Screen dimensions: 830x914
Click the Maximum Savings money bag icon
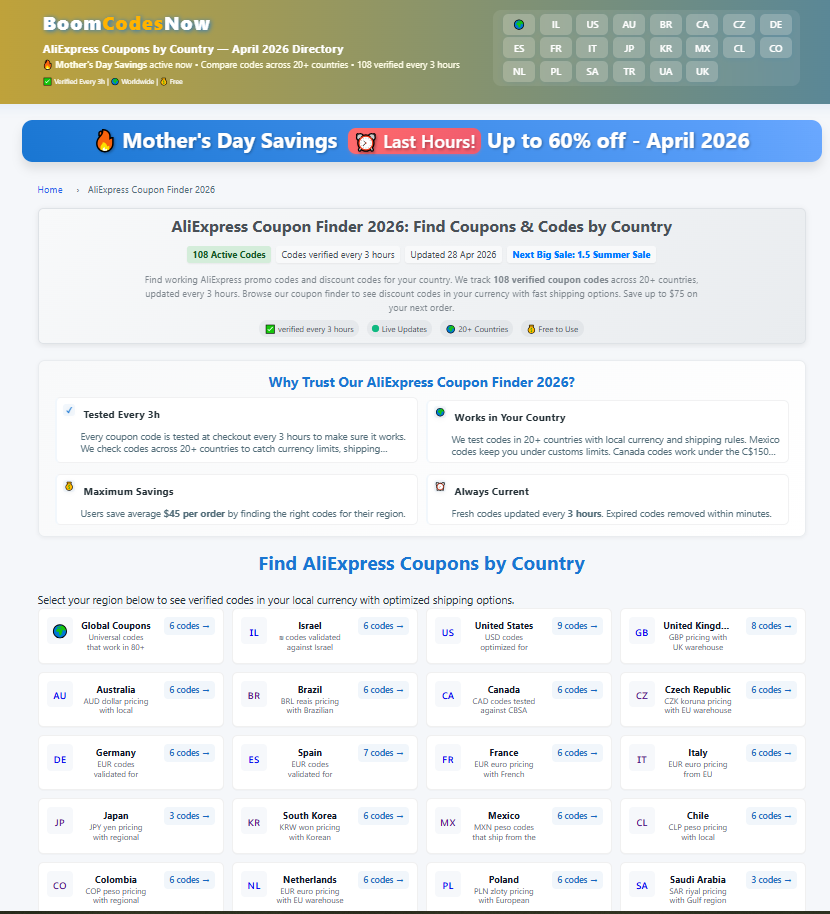69,487
